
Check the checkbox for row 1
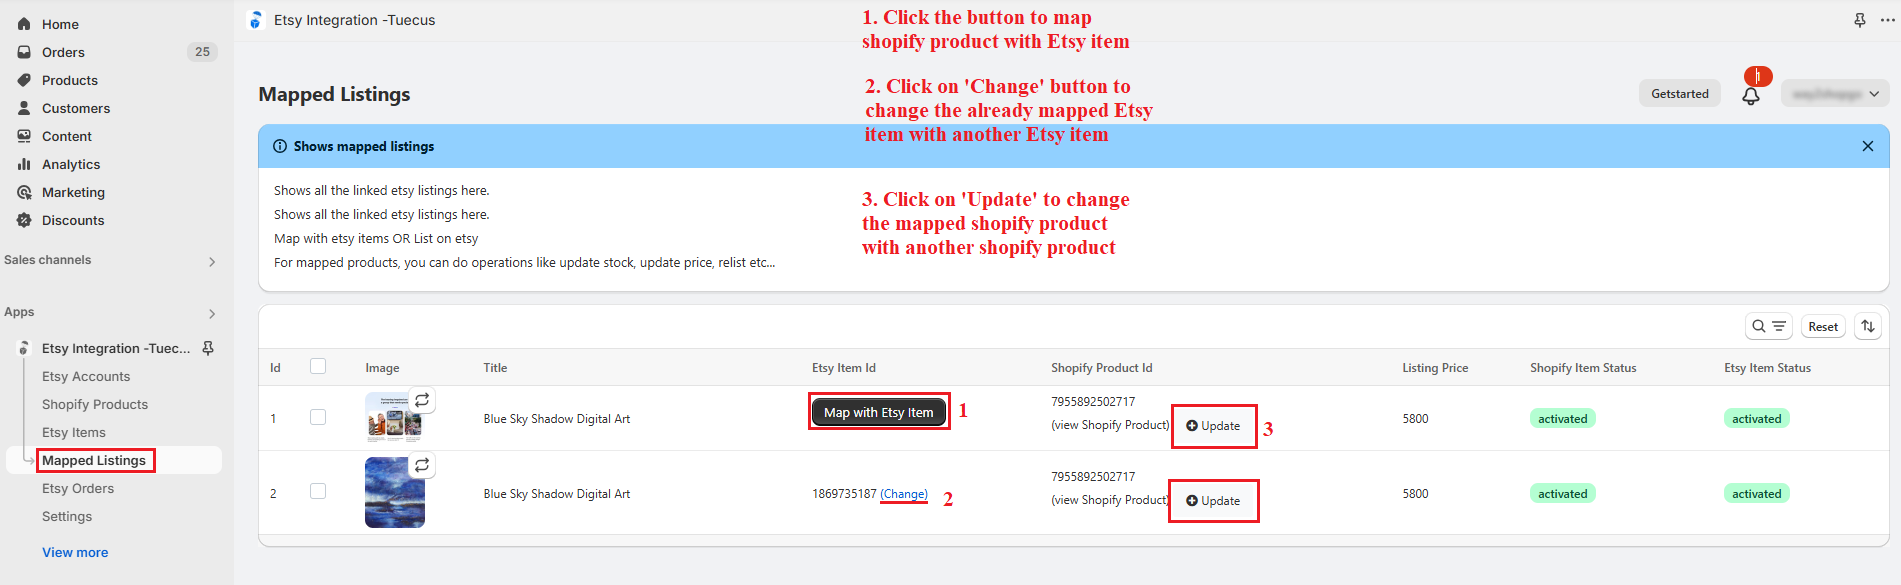(x=318, y=417)
